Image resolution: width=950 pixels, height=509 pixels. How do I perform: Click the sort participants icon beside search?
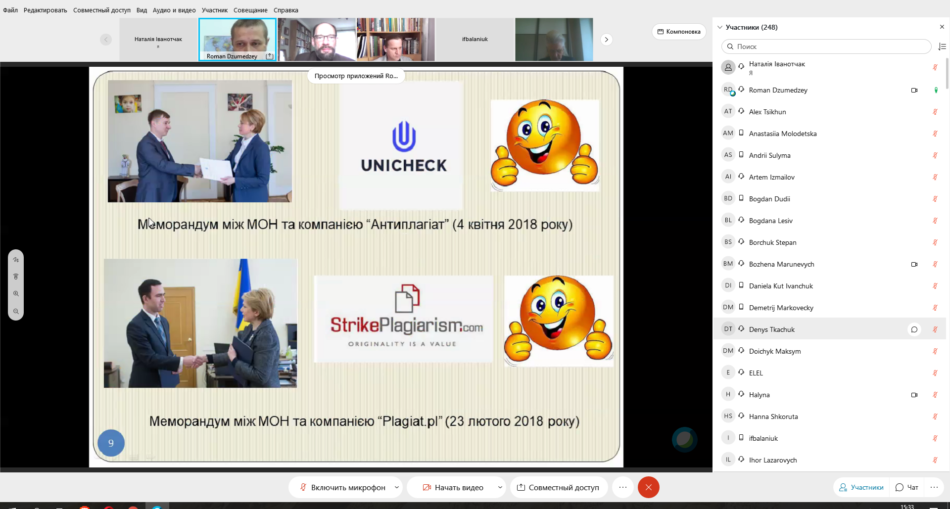click(941, 46)
